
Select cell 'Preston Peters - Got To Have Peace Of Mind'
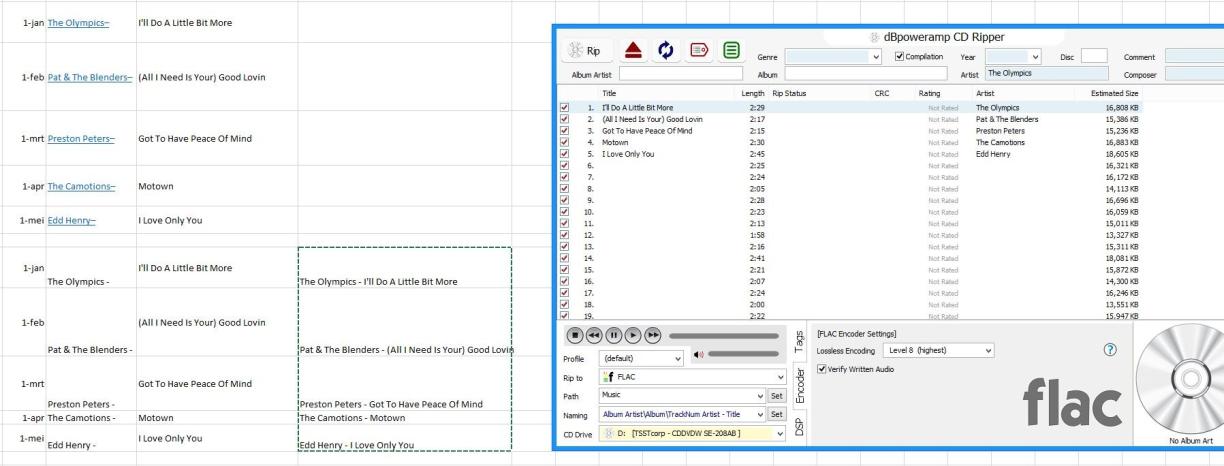point(405,384)
